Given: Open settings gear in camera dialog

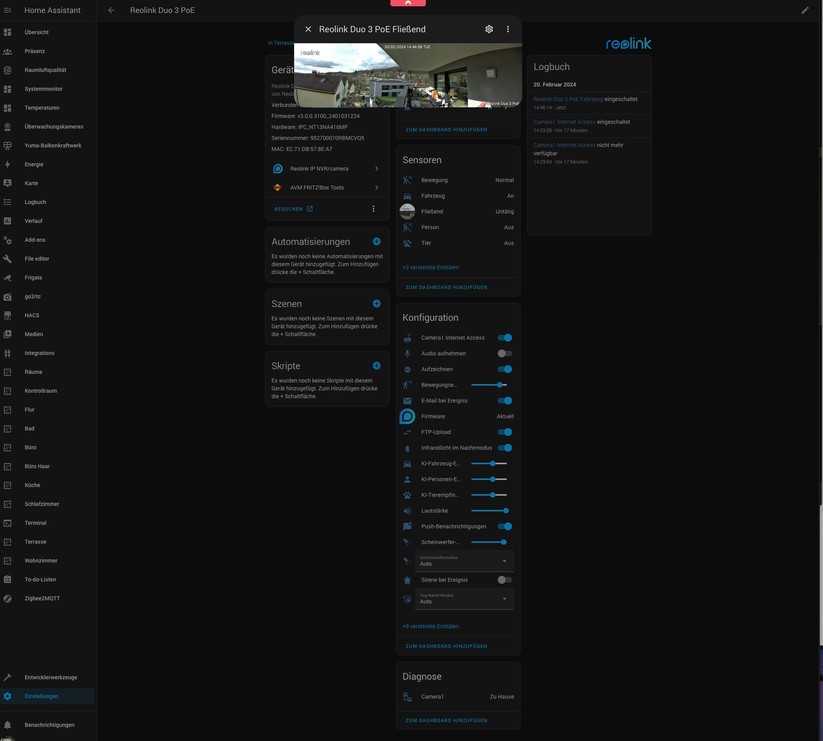Looking at the screenshot, I should tap(489, 29).
